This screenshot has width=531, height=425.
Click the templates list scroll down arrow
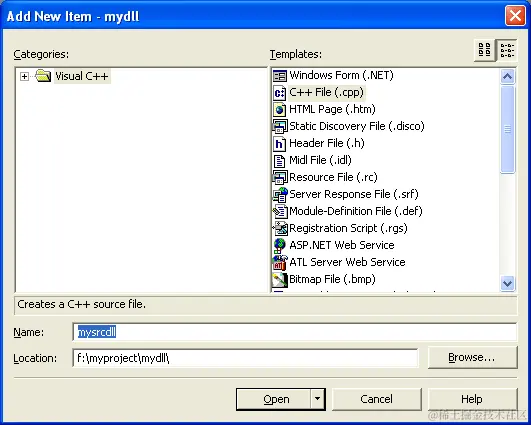click(x=507, y=283)
